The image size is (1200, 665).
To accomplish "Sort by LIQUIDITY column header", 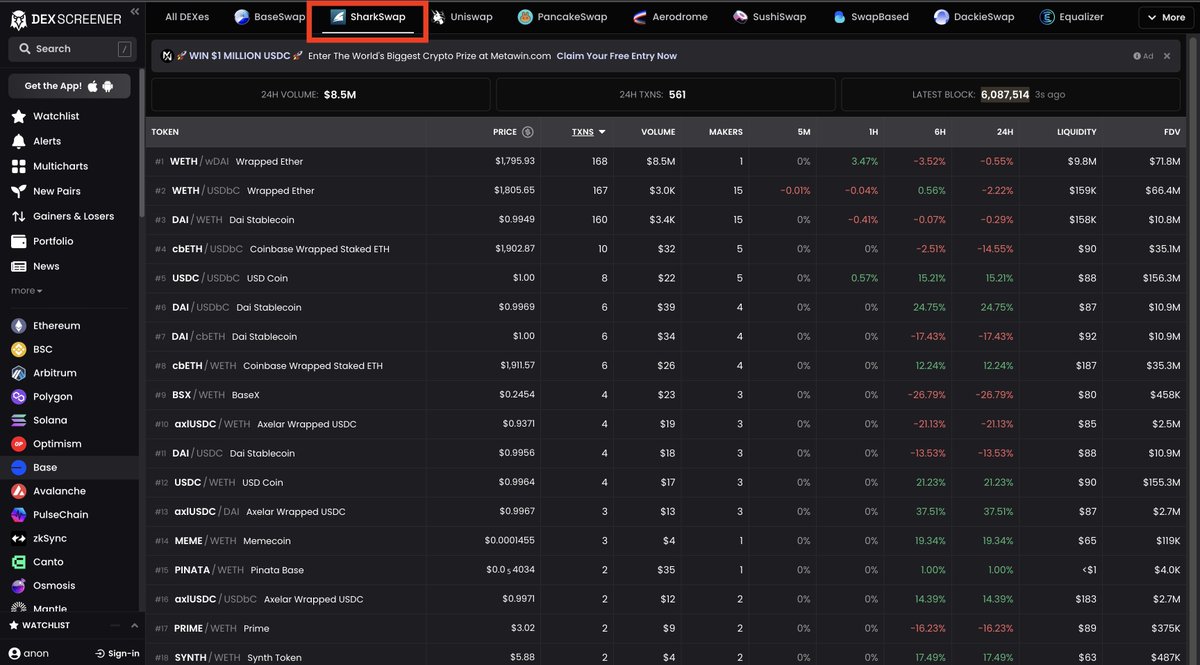I will [x=1076, y=132].
